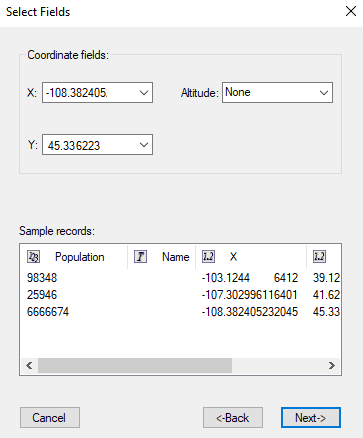Open the Y coordinate field dropdown
Viewport: 363px width, 438px height.
(x=97, y=145)
